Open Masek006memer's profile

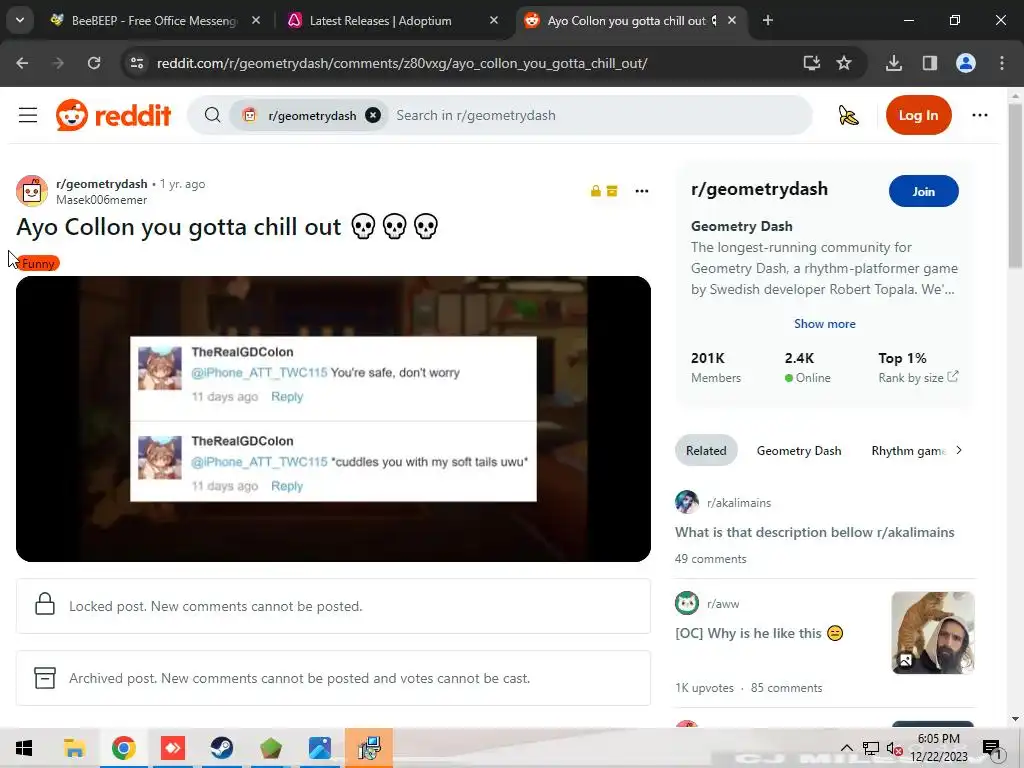pyautogui.click(x=101, y=200)
